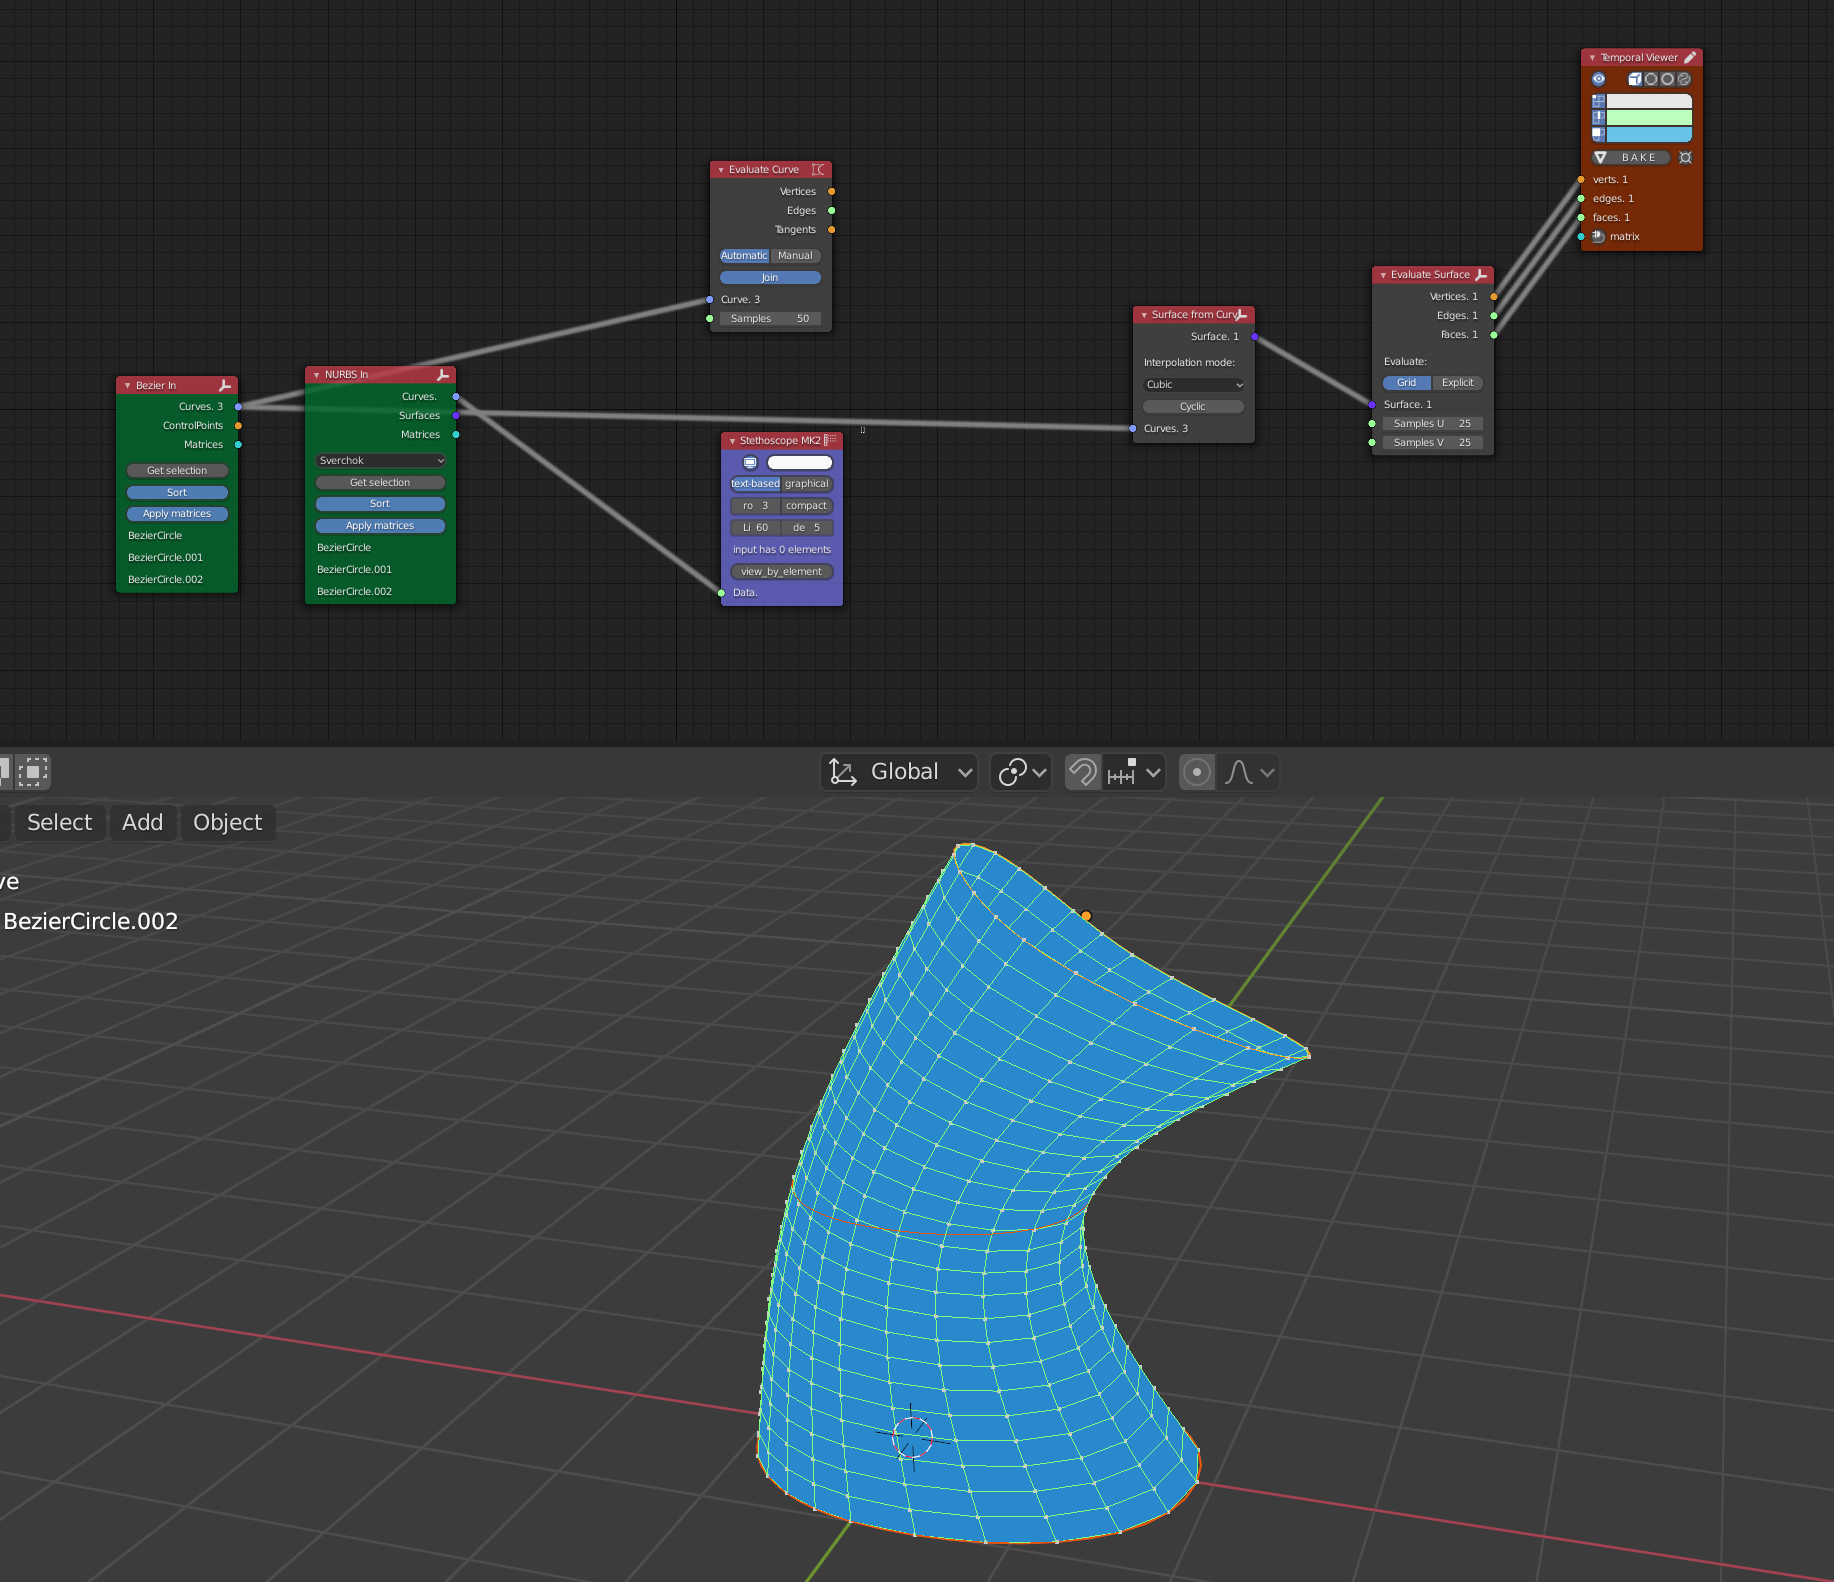Toggle the snapping magnet icon
1834x1582 pixels.
tap(1083, 772)
